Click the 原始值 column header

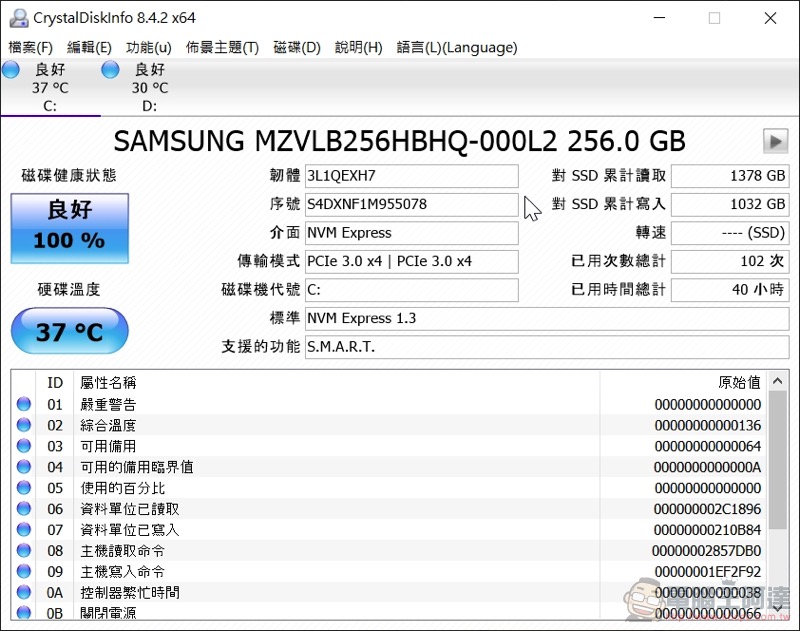tap(683, 383)
